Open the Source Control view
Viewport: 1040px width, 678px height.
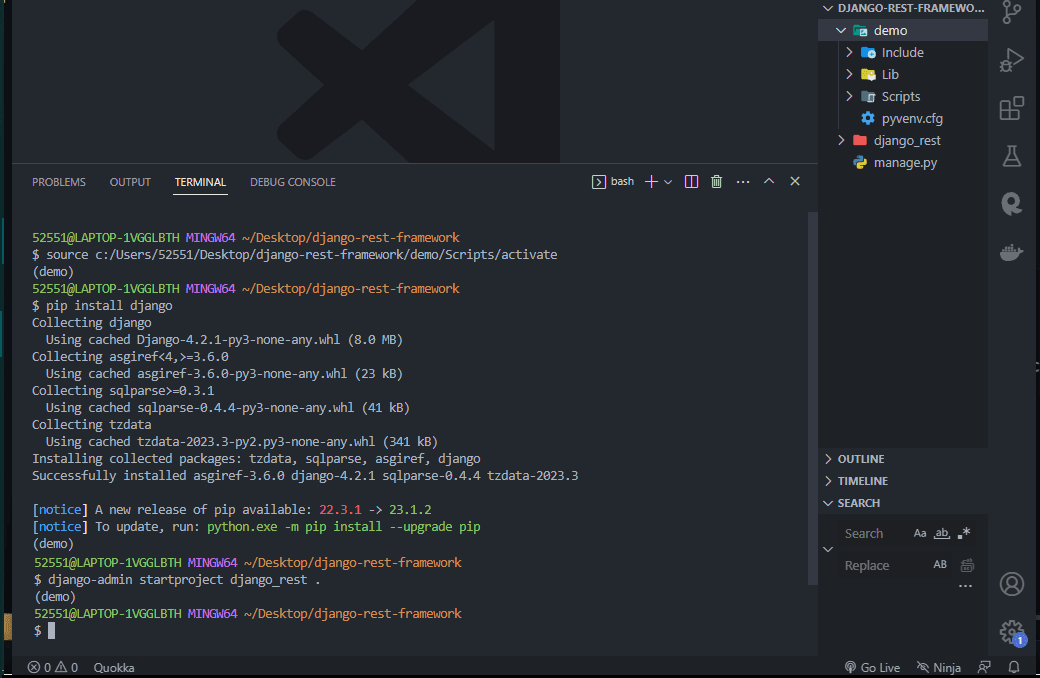(1011, 12)
